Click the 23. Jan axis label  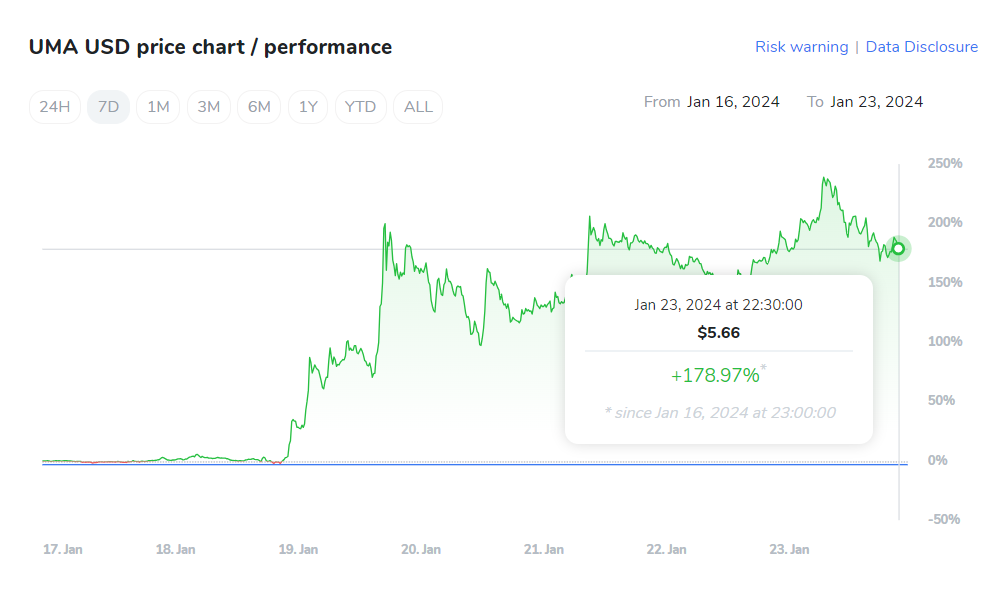tap(788, 549)
